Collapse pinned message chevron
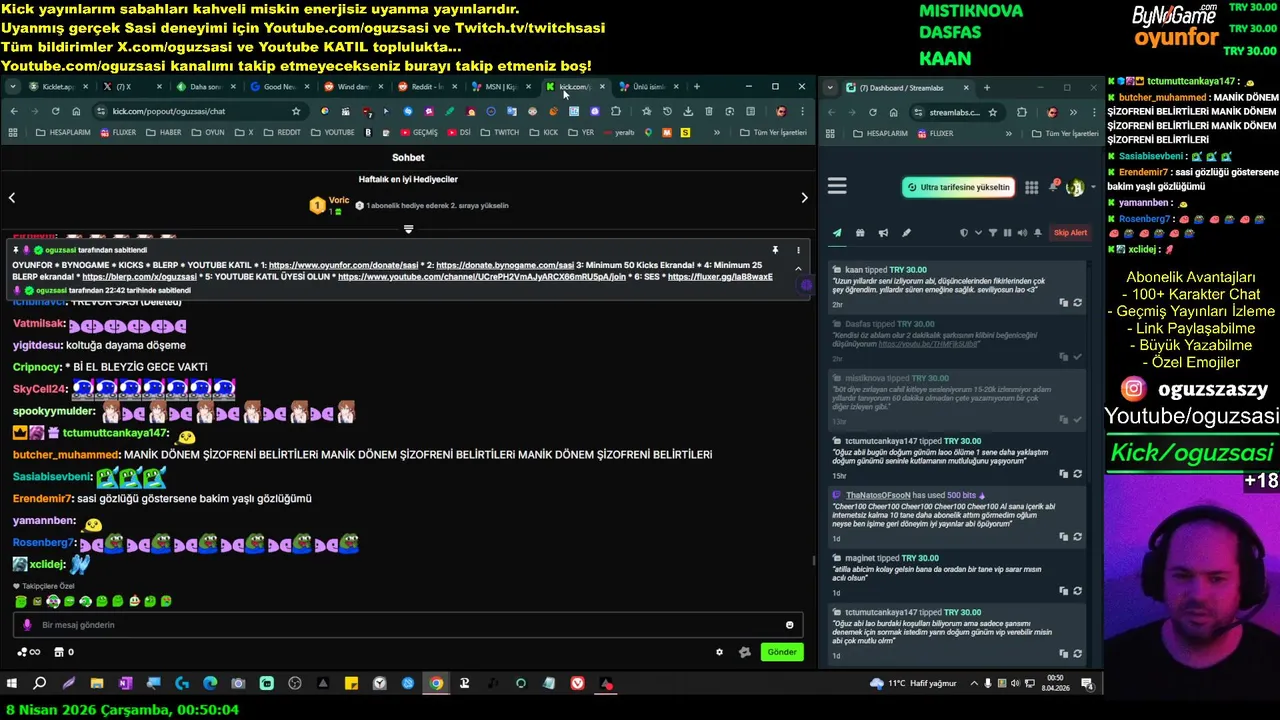The image size is (1280, 720). pos(798,269)
